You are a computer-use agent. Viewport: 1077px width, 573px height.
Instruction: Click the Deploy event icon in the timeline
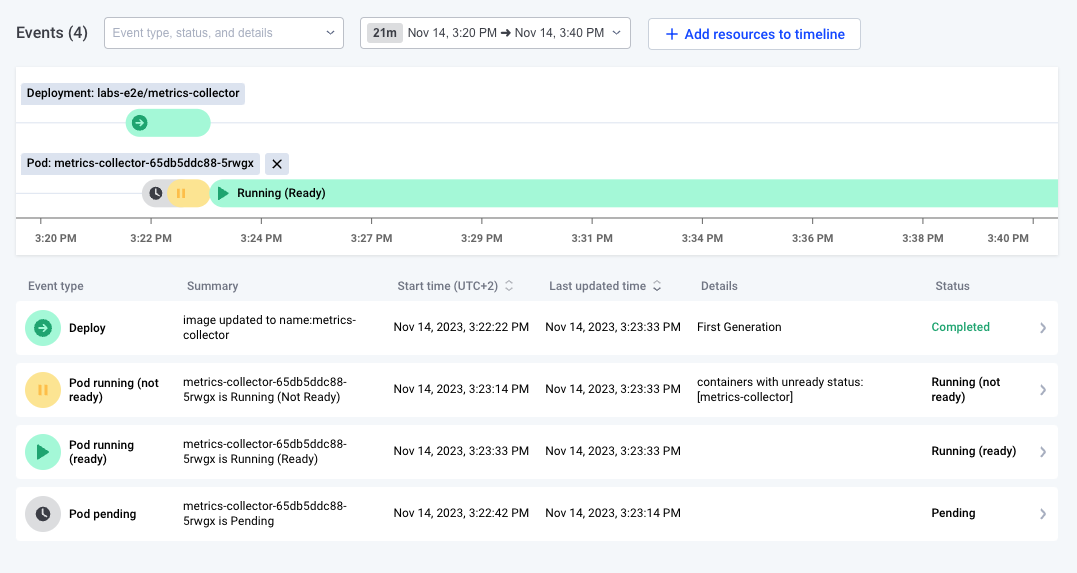point(139,123)
